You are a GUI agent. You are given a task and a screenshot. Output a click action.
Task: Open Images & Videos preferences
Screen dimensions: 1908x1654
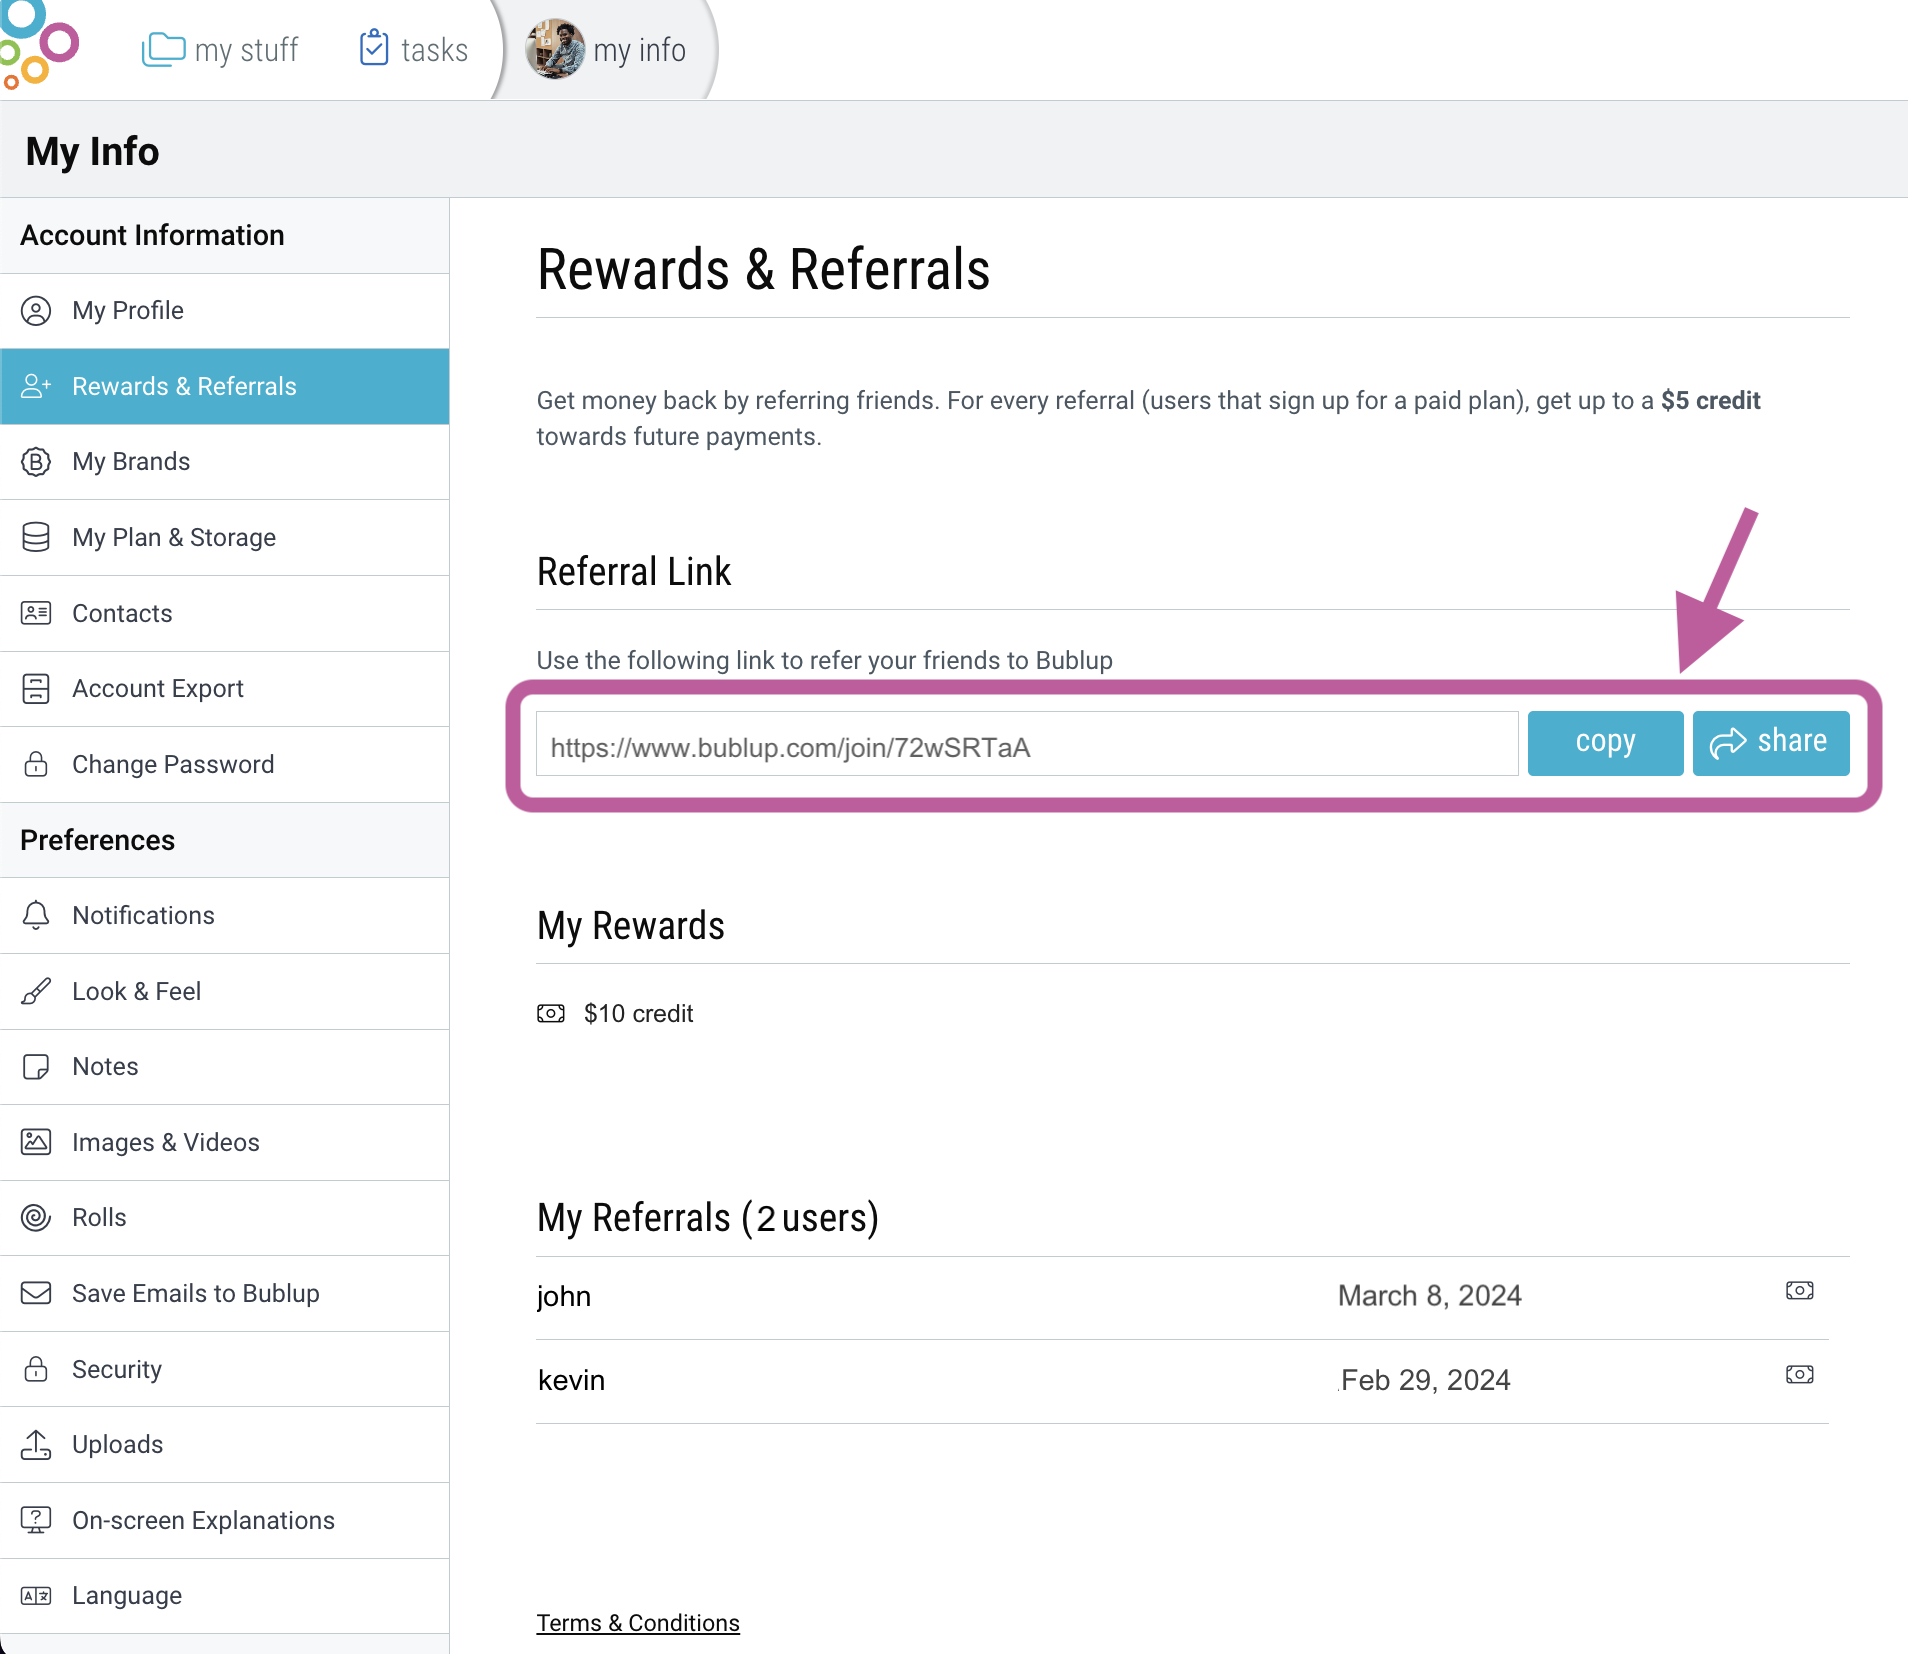pos(224,1142)
